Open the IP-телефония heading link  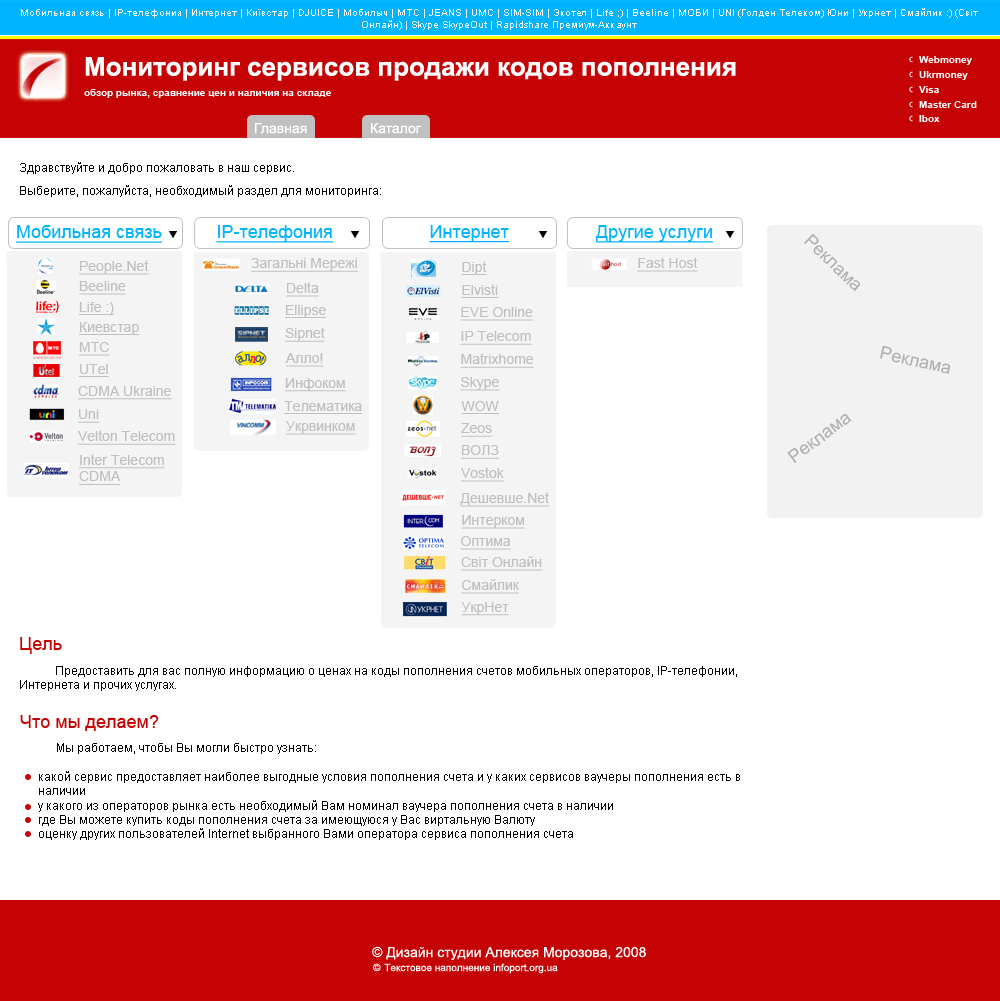(x=274, y=232)
